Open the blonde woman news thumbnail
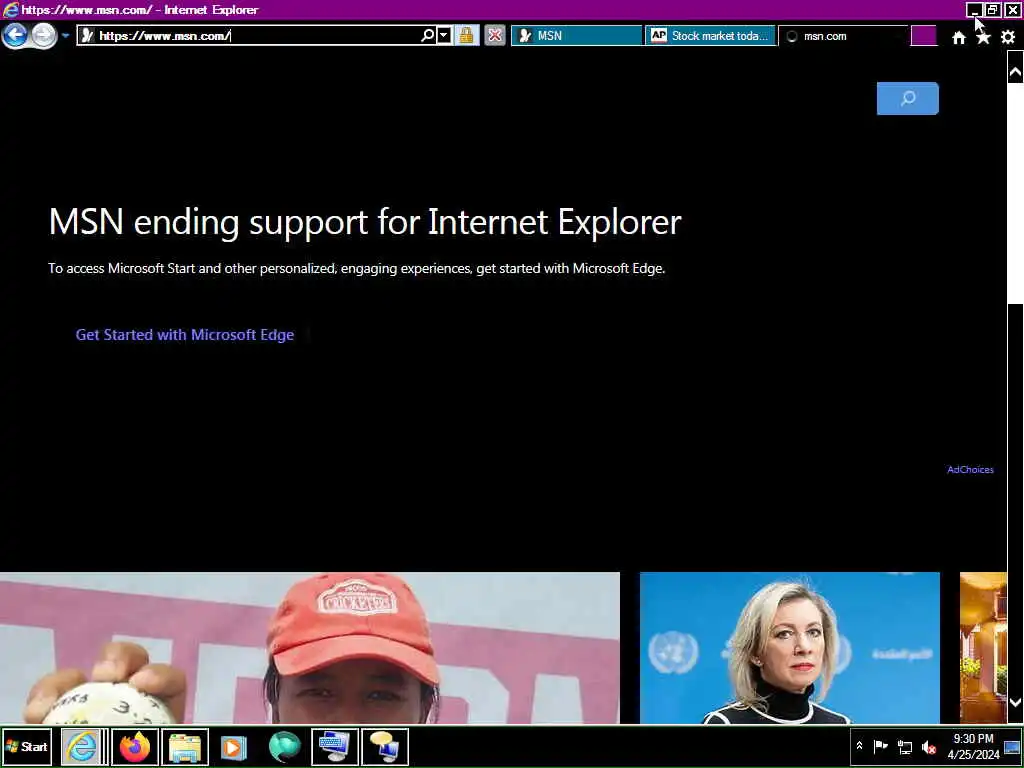 (790, 648)
